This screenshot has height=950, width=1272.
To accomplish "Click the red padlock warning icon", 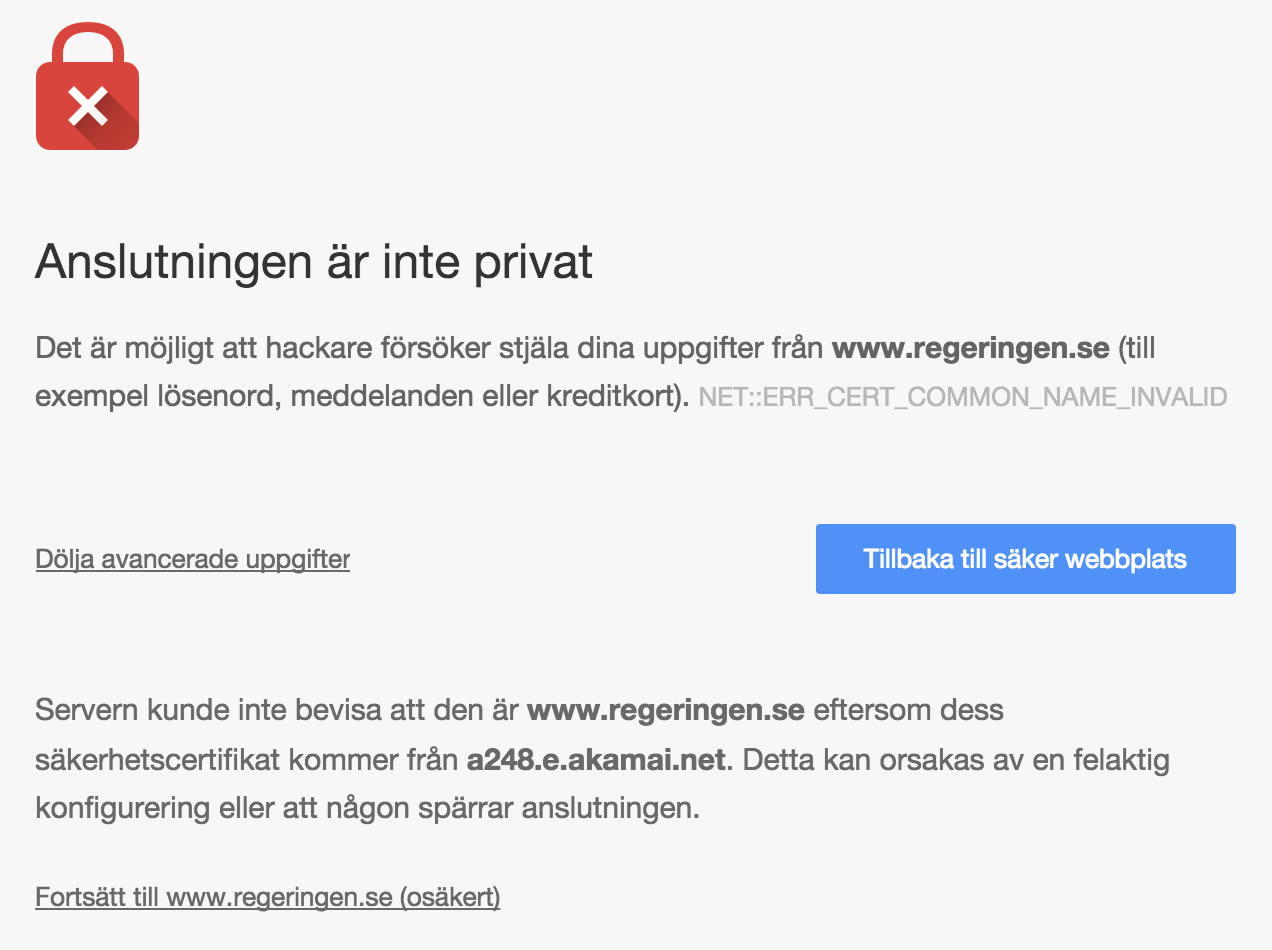I will [87, 88].
